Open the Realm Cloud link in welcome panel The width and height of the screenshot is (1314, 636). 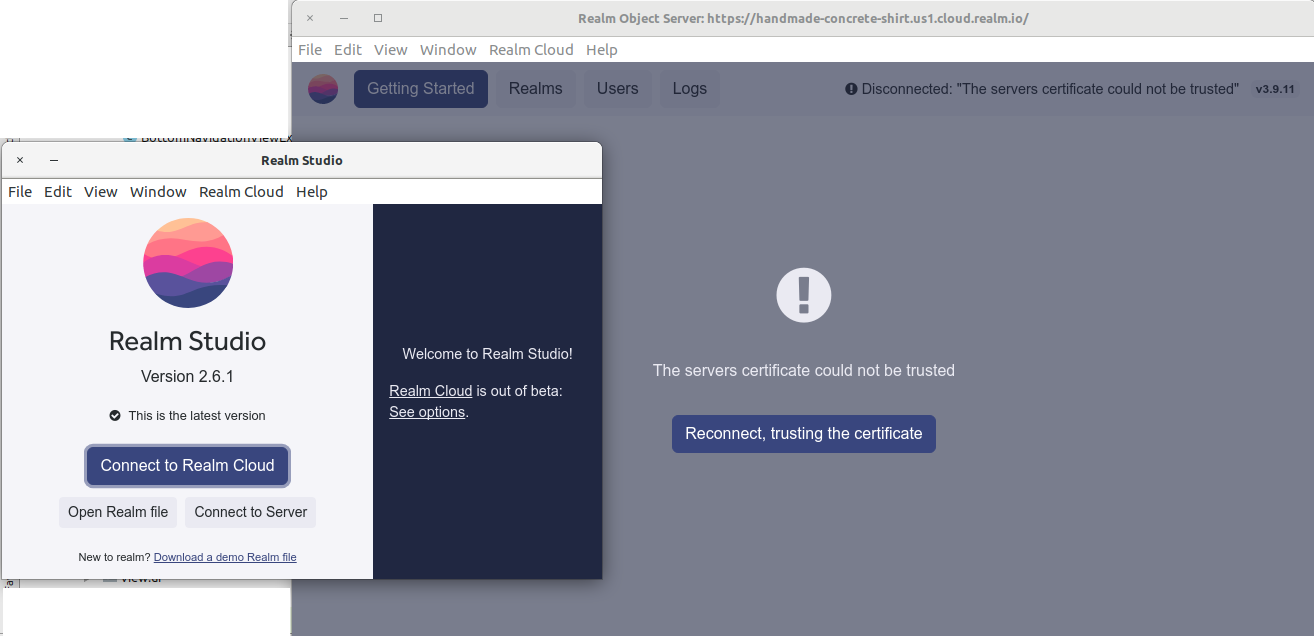430,391
